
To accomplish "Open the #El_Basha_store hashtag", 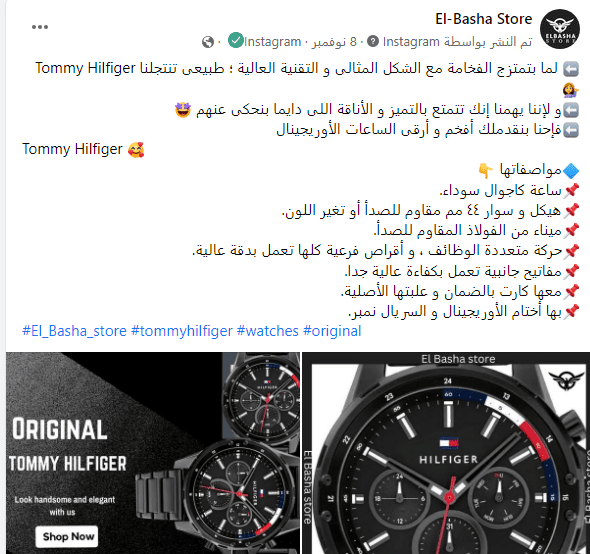I will pos(75,331).
